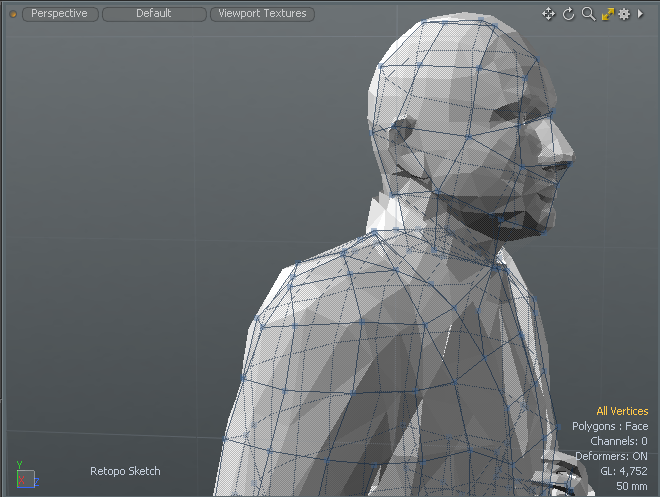Open the Default shading style dropdown
Image resolution: width=660 pixels, height=497 pixels.
click(x=154, y=14)
